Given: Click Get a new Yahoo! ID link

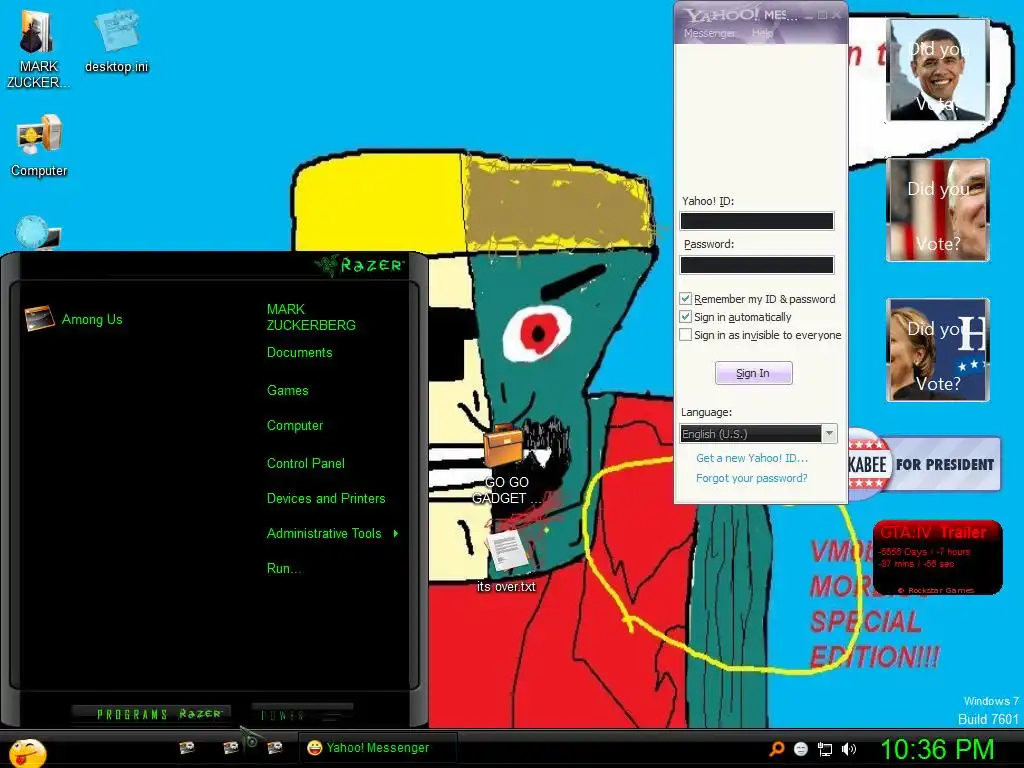Looking at the screenshot, I should (x=752, y=458).
